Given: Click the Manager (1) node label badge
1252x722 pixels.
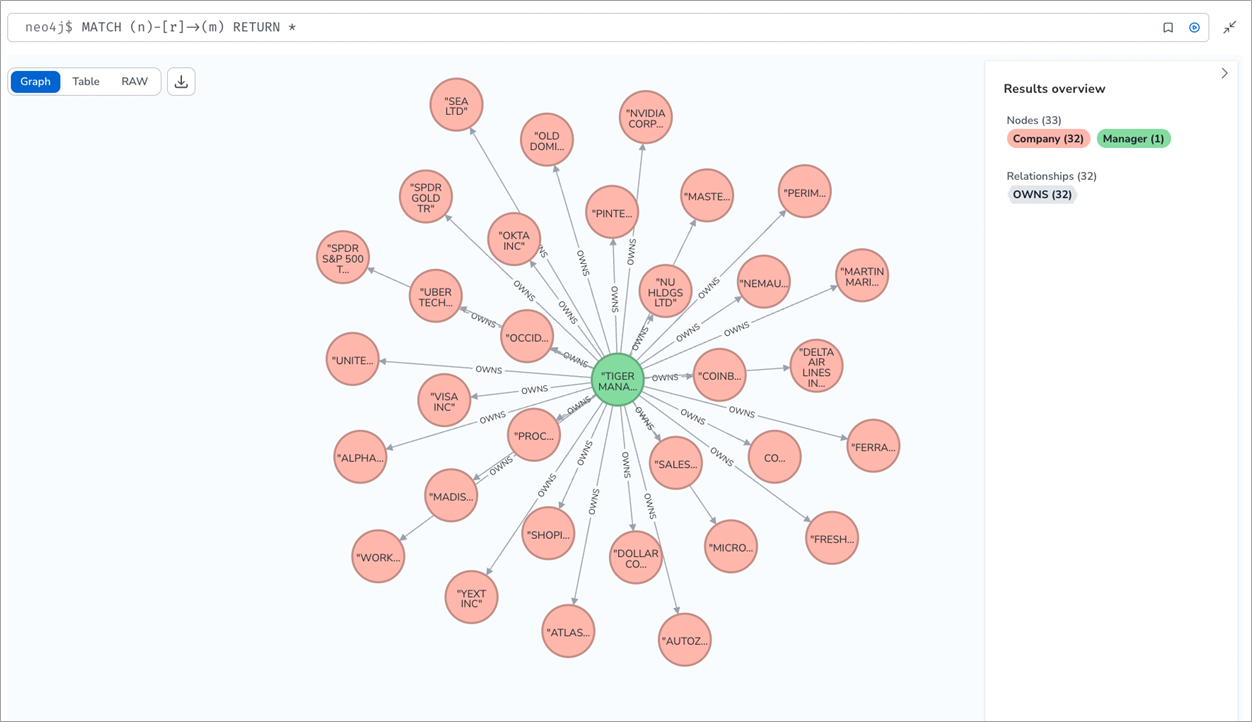Looking at the screenshot, I should 1133,138.
